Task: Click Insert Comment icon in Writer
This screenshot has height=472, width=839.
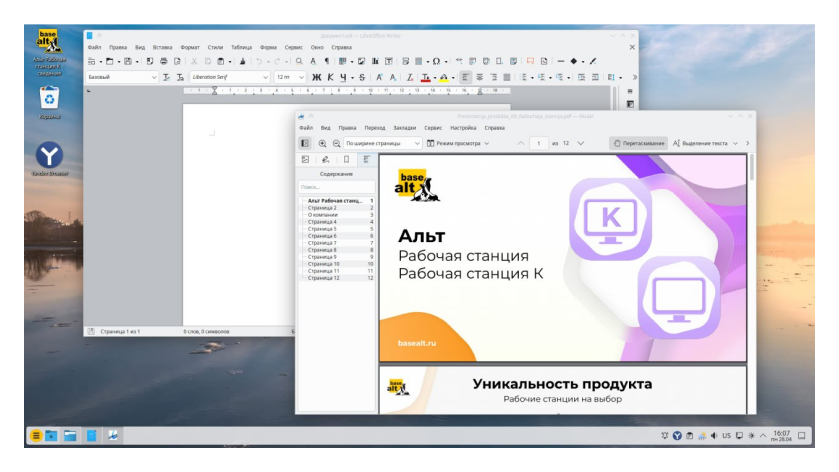Action: pyautogui.click(x=530, y=61)
